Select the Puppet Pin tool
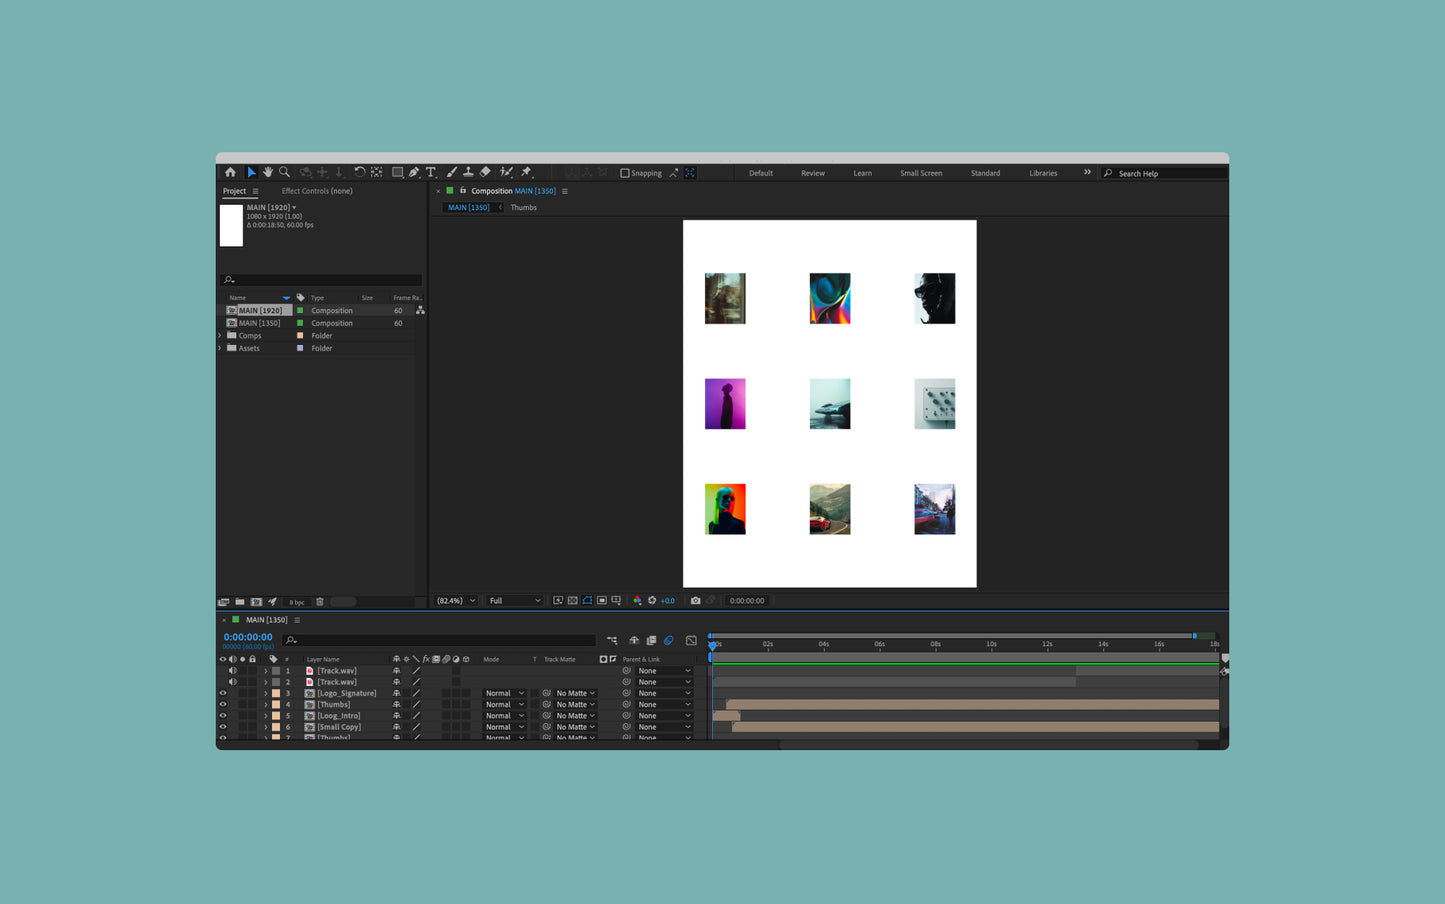The height and width of the screenshot is (904, 1445). tap(527, 173)
